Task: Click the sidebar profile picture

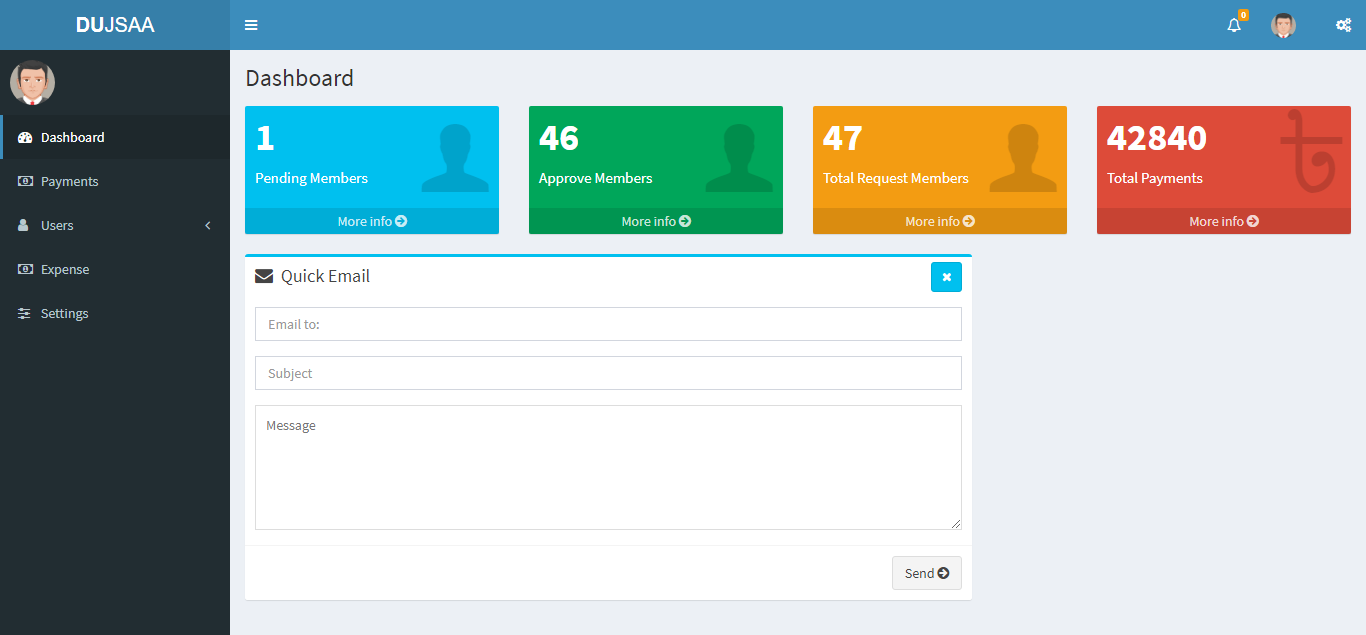Action: (32, 83)
